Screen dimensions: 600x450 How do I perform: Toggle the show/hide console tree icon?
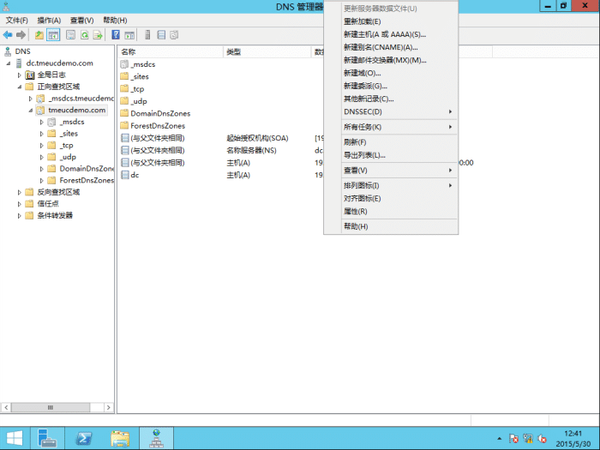click(53, 35)
